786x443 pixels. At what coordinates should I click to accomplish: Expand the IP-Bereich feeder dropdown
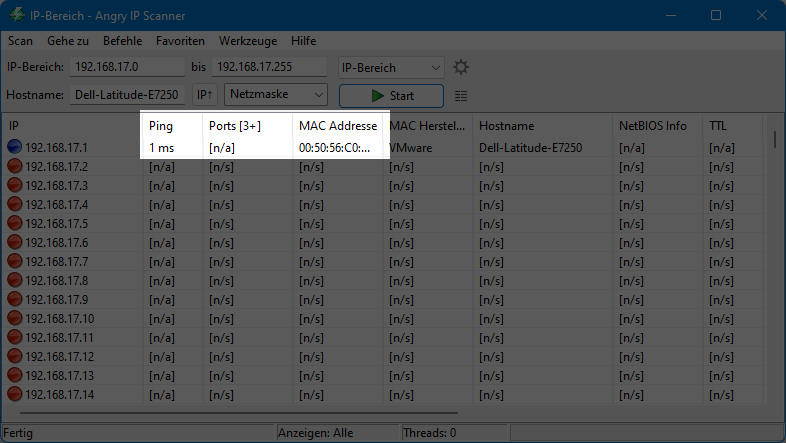(391, 67)
